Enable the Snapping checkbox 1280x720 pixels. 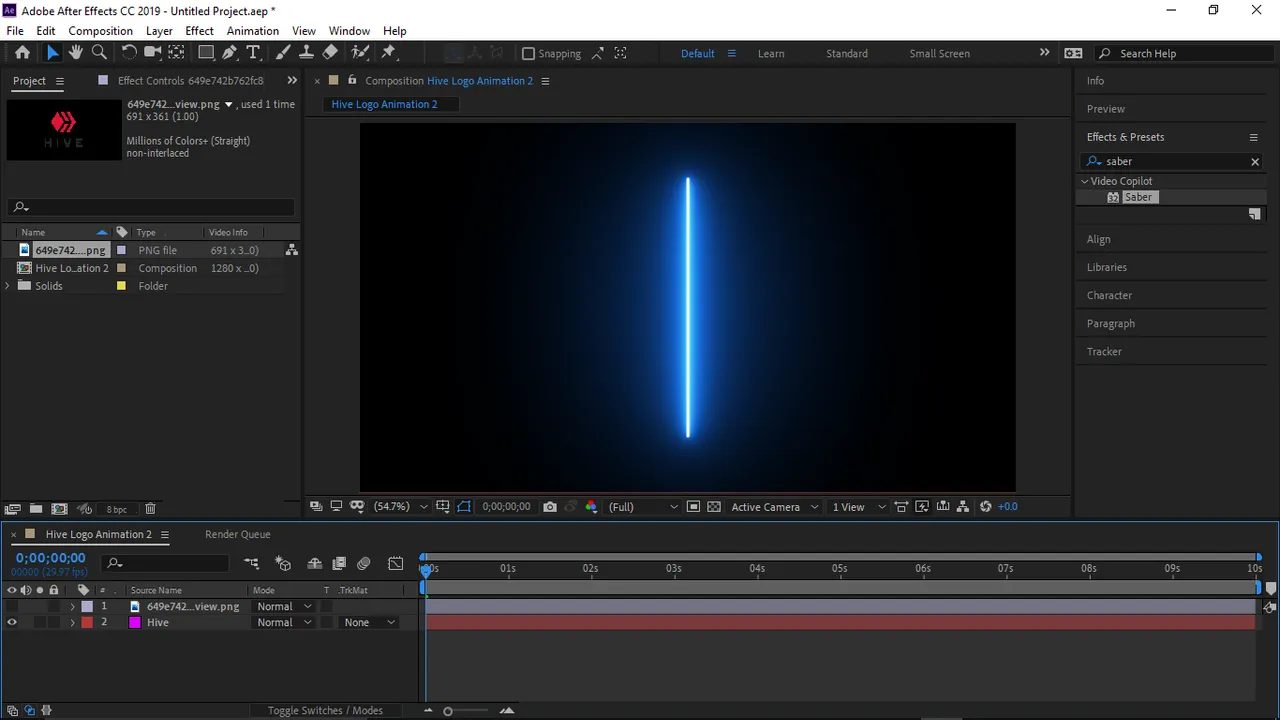tap(529, 54)
